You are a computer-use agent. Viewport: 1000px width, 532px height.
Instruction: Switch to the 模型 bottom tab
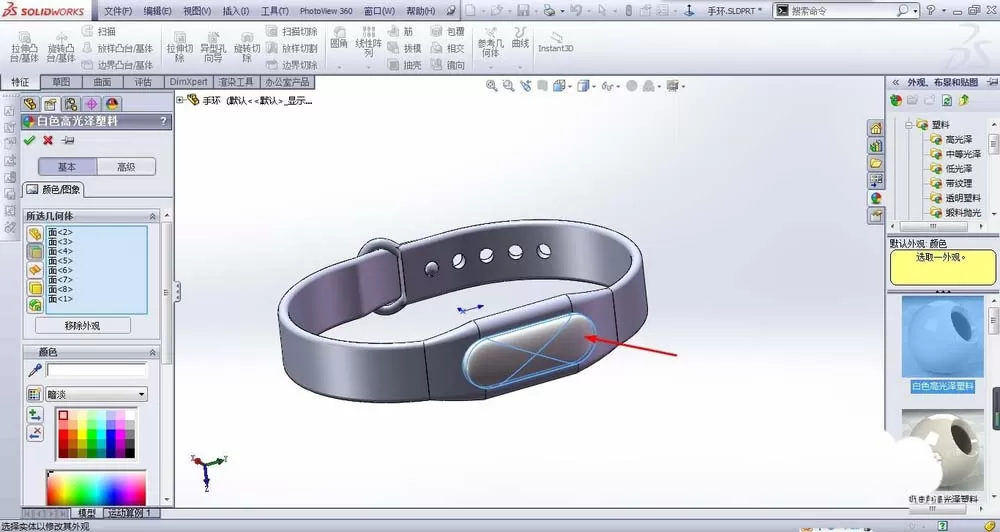pos(87,513)
